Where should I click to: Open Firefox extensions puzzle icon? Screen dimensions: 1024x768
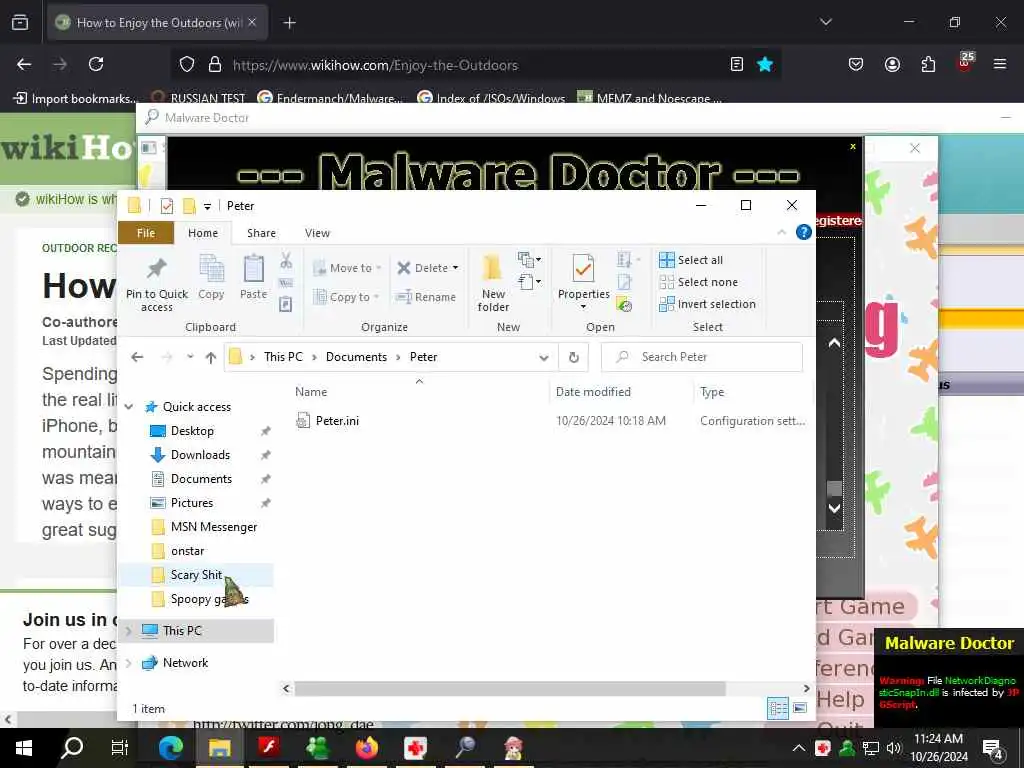coord(928,64)
